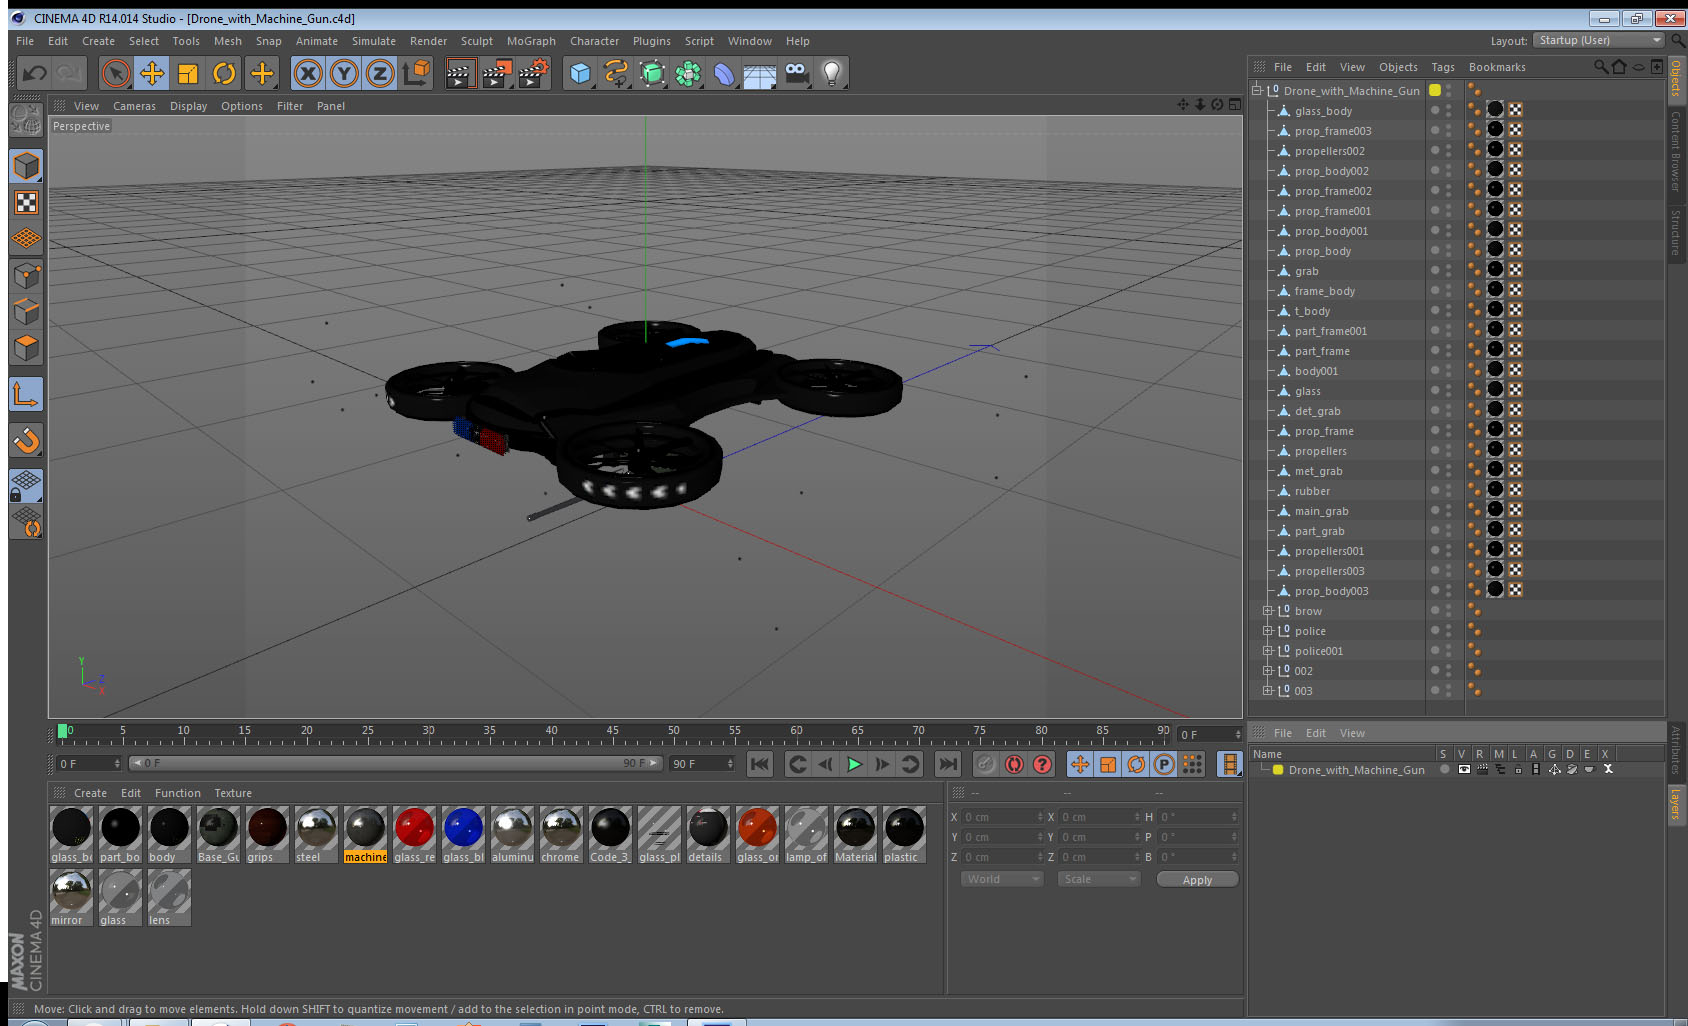Add a Light object bulb icon
Image resolution: width=1688 pixels, height=1026 pixels.
coord(832,73)
